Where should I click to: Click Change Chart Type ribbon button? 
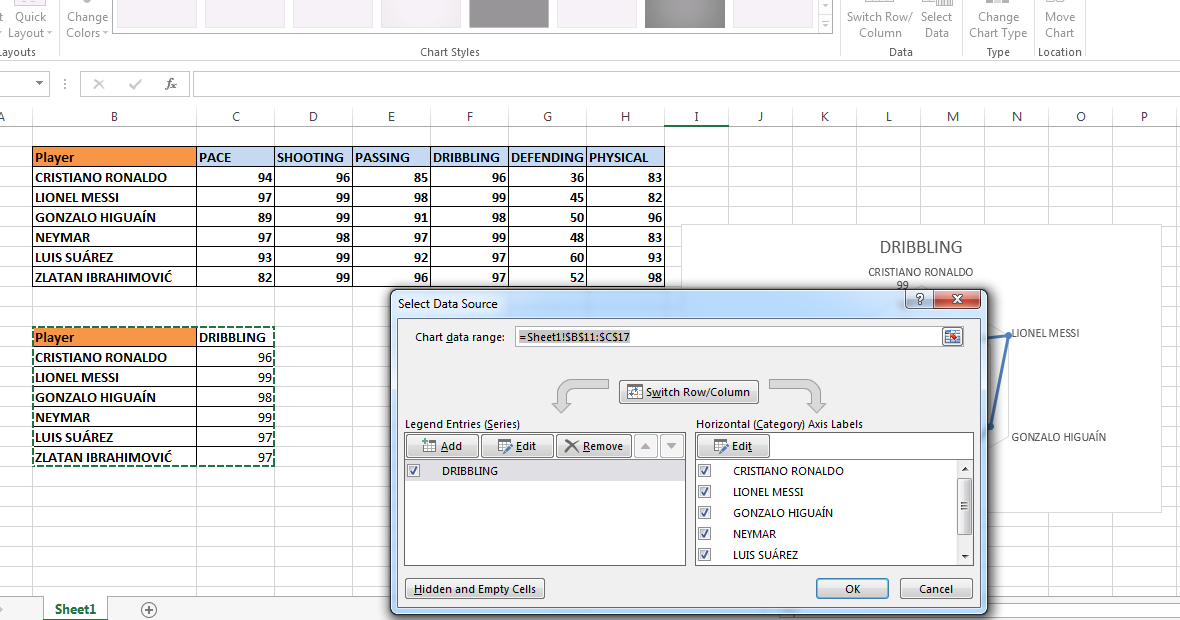click(998, 24)
